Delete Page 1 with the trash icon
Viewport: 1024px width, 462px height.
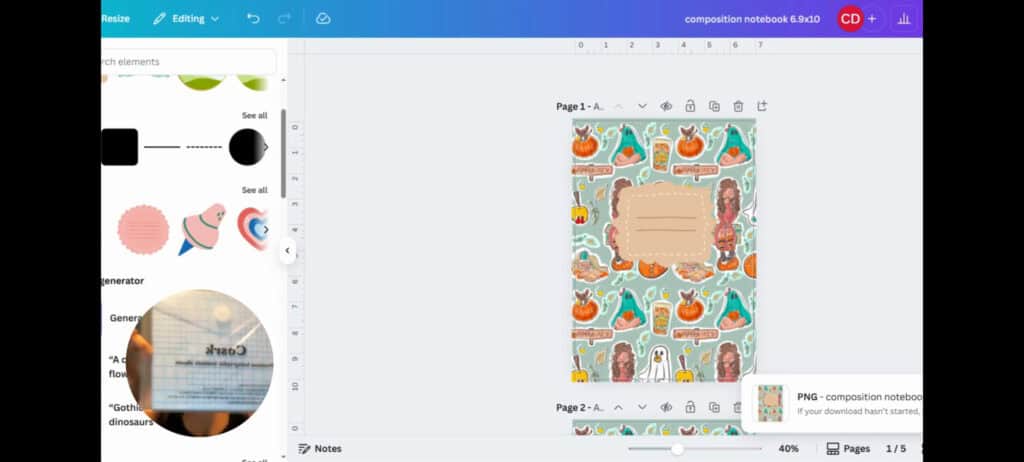click(738, 106)
